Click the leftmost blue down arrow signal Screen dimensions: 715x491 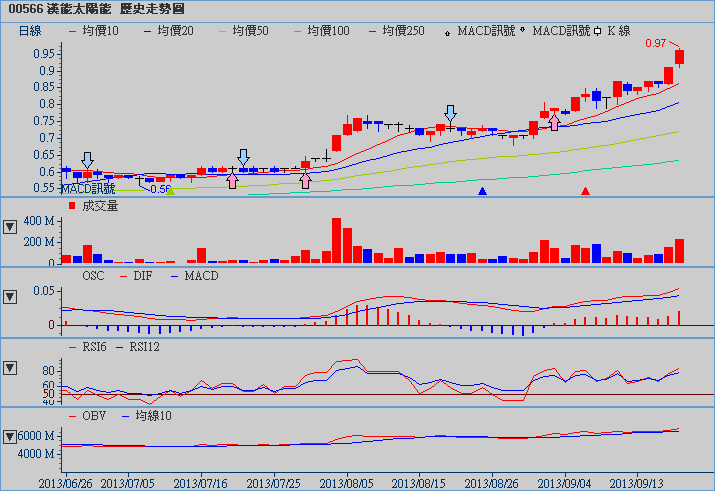(87, 160)
